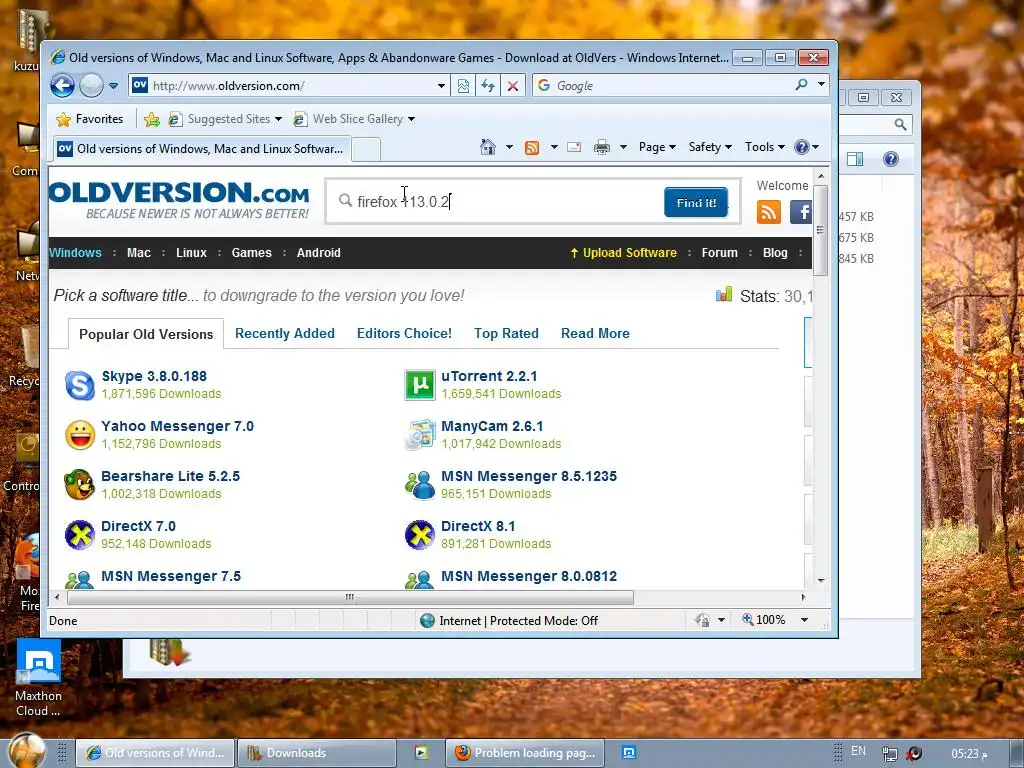Click the OLDVERSION.com logo
Image resolution: width=1024 pixels, height=768 pixels.
[179, 199]
